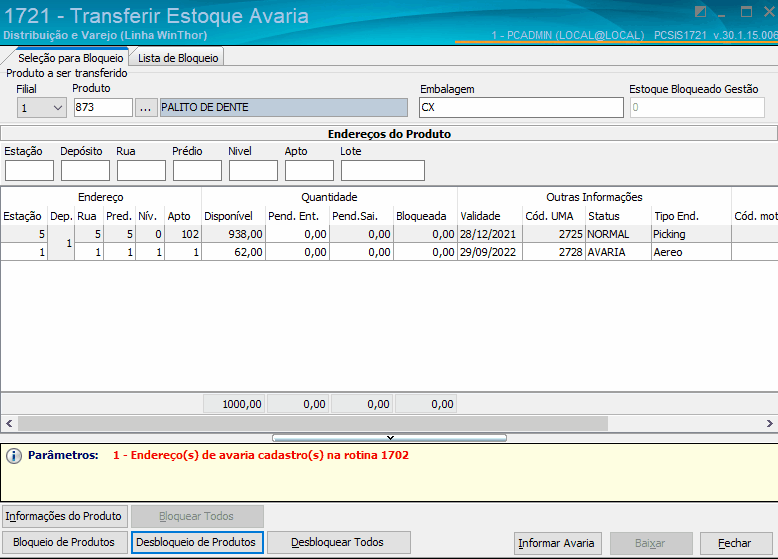778x559 pixels.
Task: Sort by Disponível column header
Action: point(233,216)
